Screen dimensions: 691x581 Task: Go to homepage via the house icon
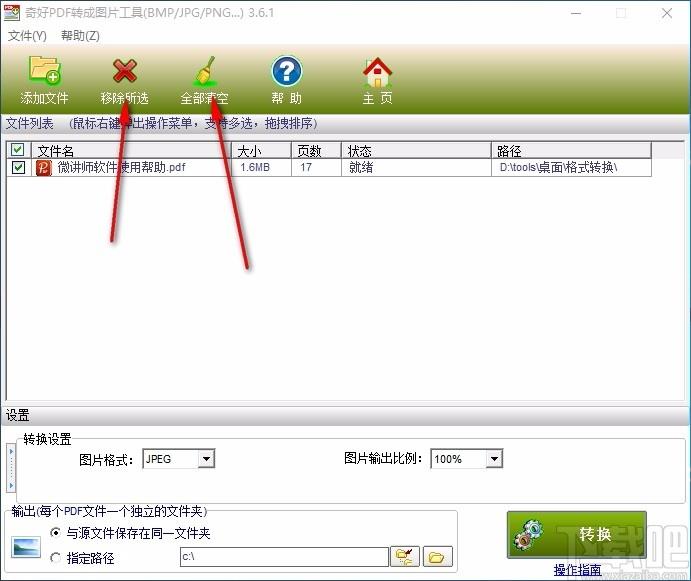377,71
